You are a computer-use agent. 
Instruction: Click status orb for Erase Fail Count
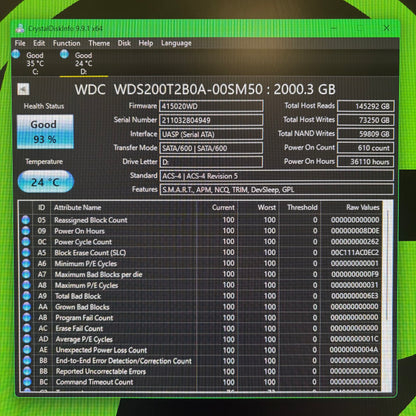tap(27, 328)
